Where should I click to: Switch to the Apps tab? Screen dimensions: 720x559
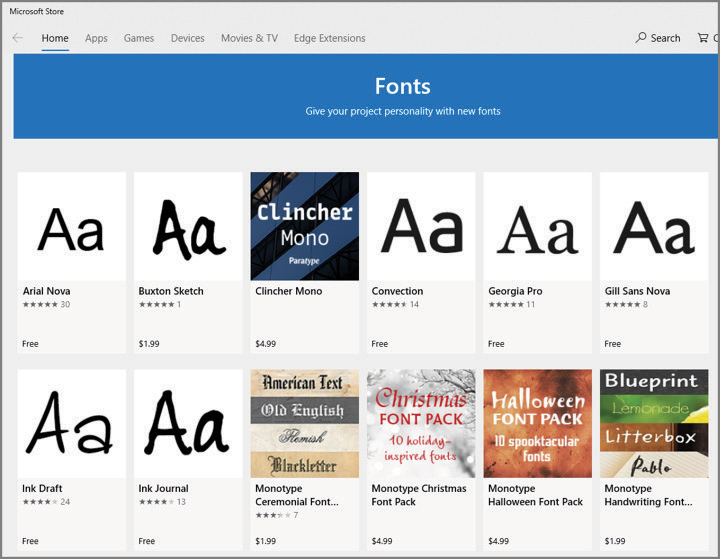96,38
